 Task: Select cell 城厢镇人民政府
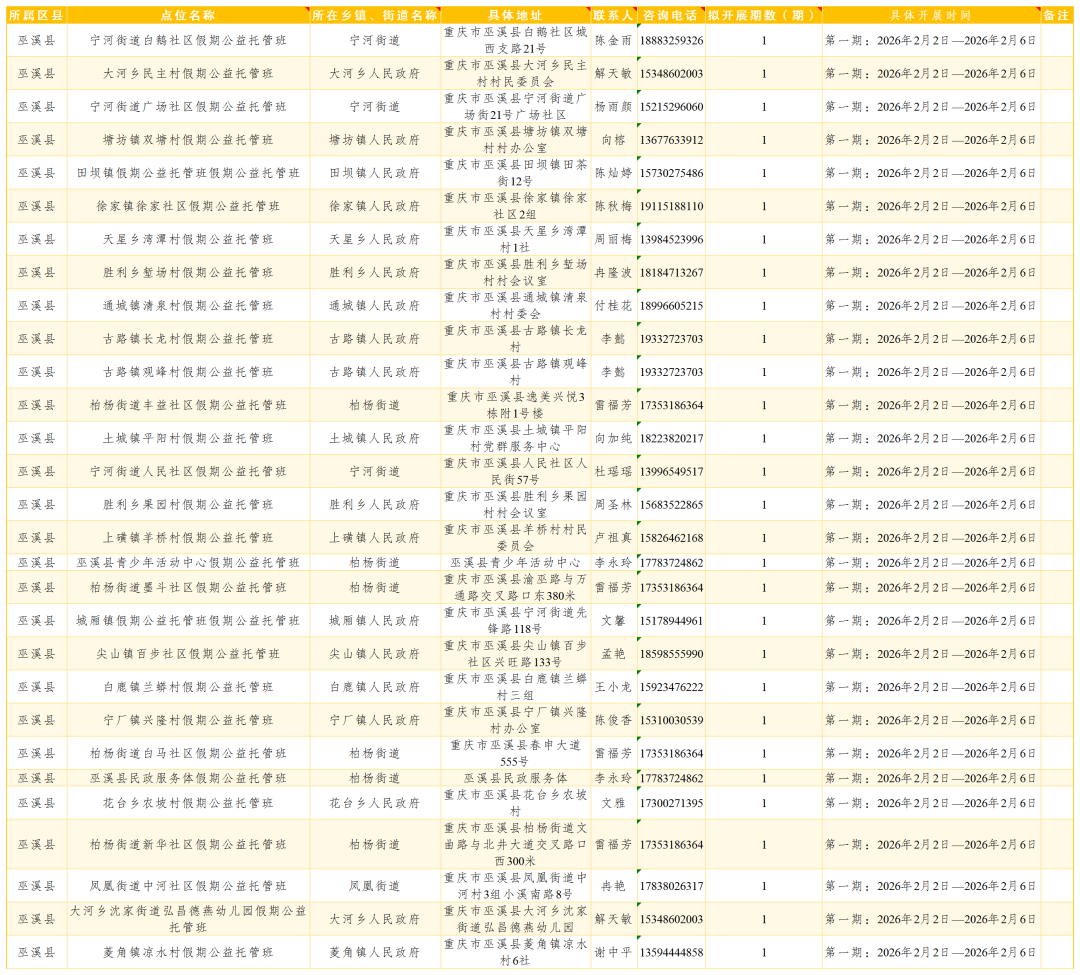click(x=375, y=620)
